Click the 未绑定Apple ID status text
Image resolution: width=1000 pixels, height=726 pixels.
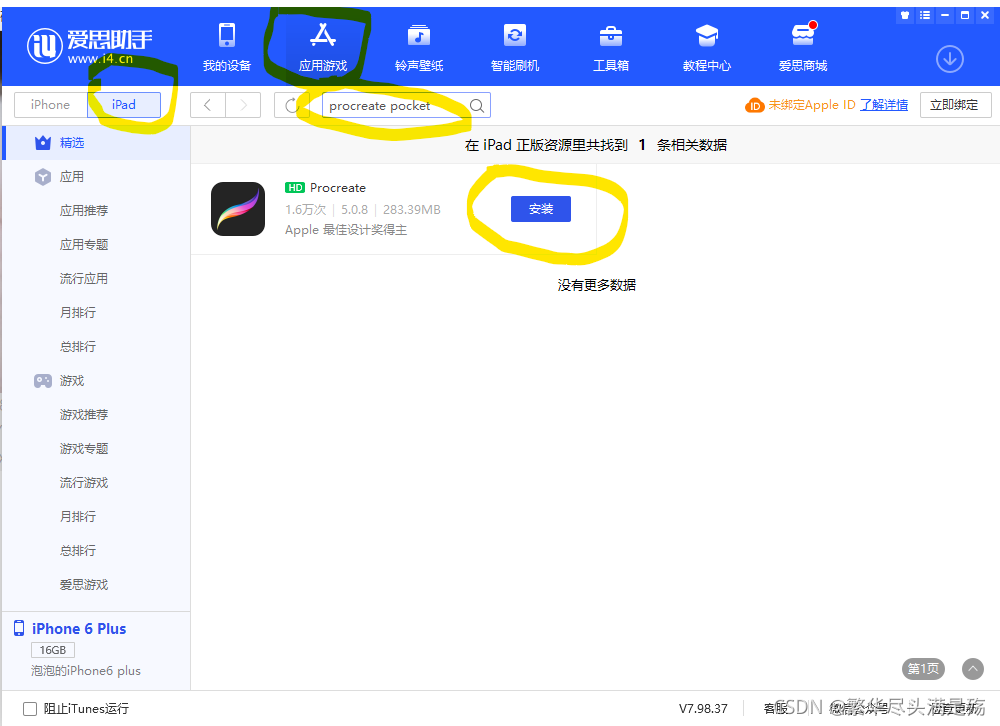click(811, 105)
